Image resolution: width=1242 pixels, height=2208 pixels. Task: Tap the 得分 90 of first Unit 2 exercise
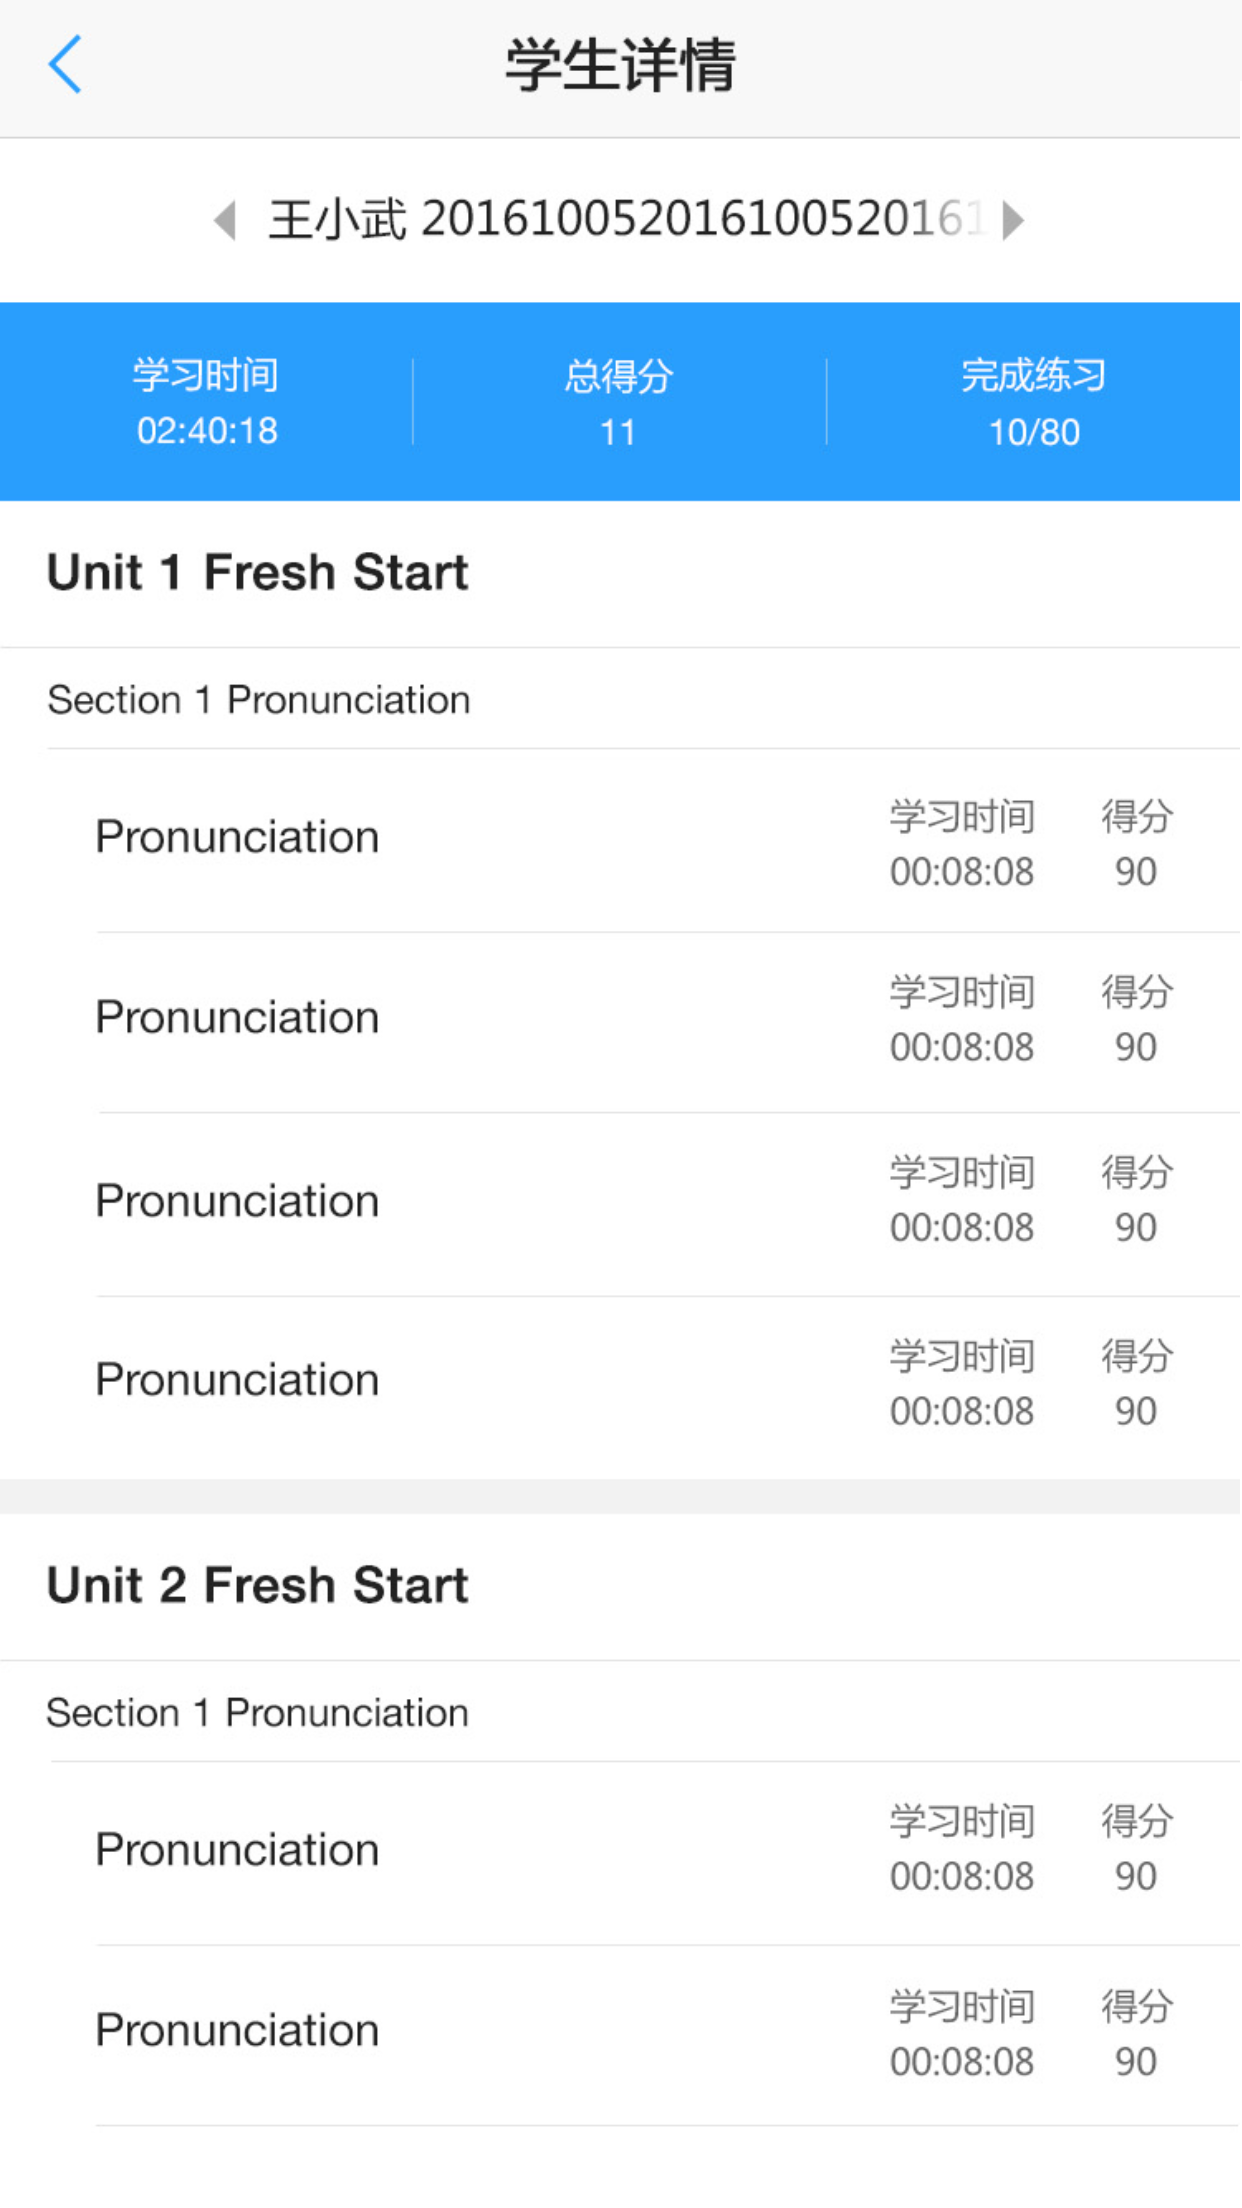1137,1849
